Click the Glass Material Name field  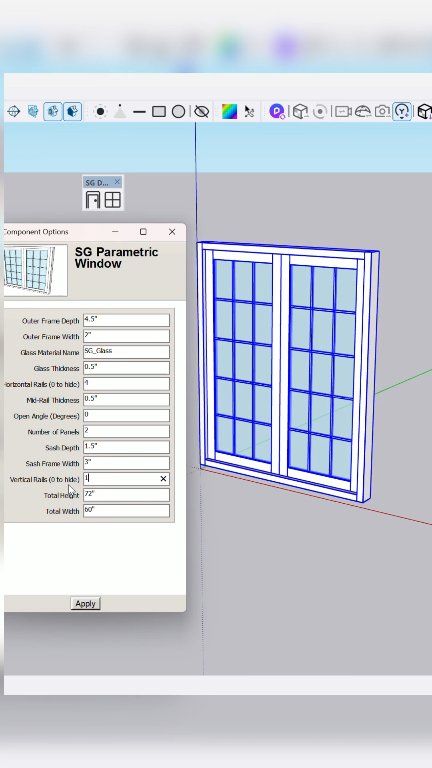[x=126, y=352]
